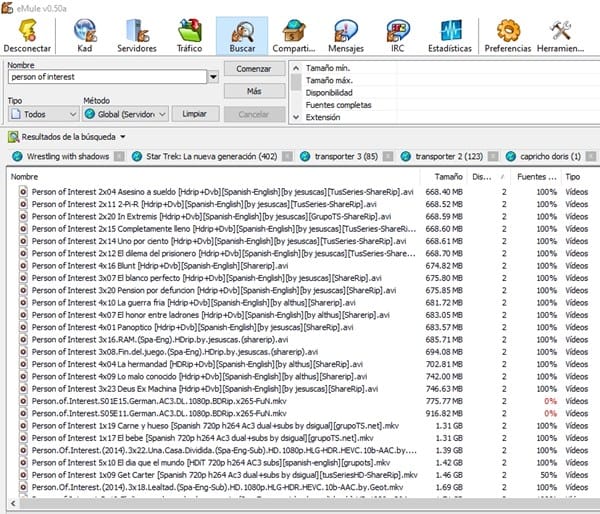Open the Tipo dropdown set to Todos
The width and height of the screenshot is (600, 514).
tap(44, 114)
